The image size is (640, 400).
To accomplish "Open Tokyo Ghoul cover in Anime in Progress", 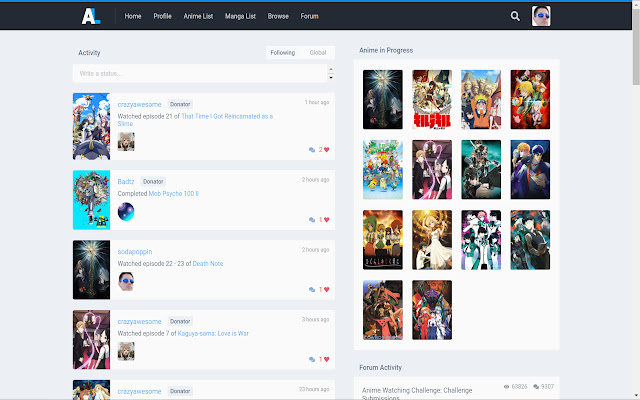I will [530, 240].
